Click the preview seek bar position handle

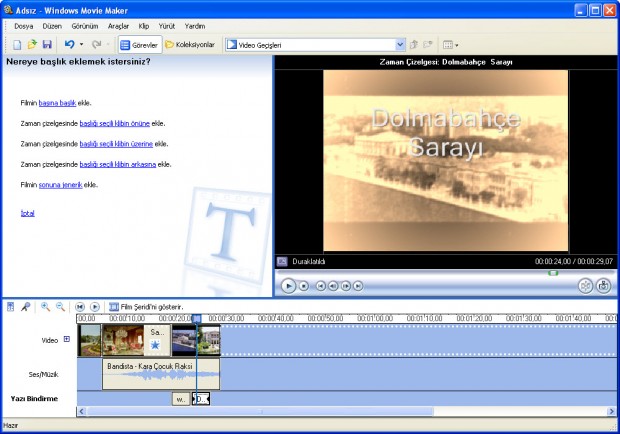(553, 273)
